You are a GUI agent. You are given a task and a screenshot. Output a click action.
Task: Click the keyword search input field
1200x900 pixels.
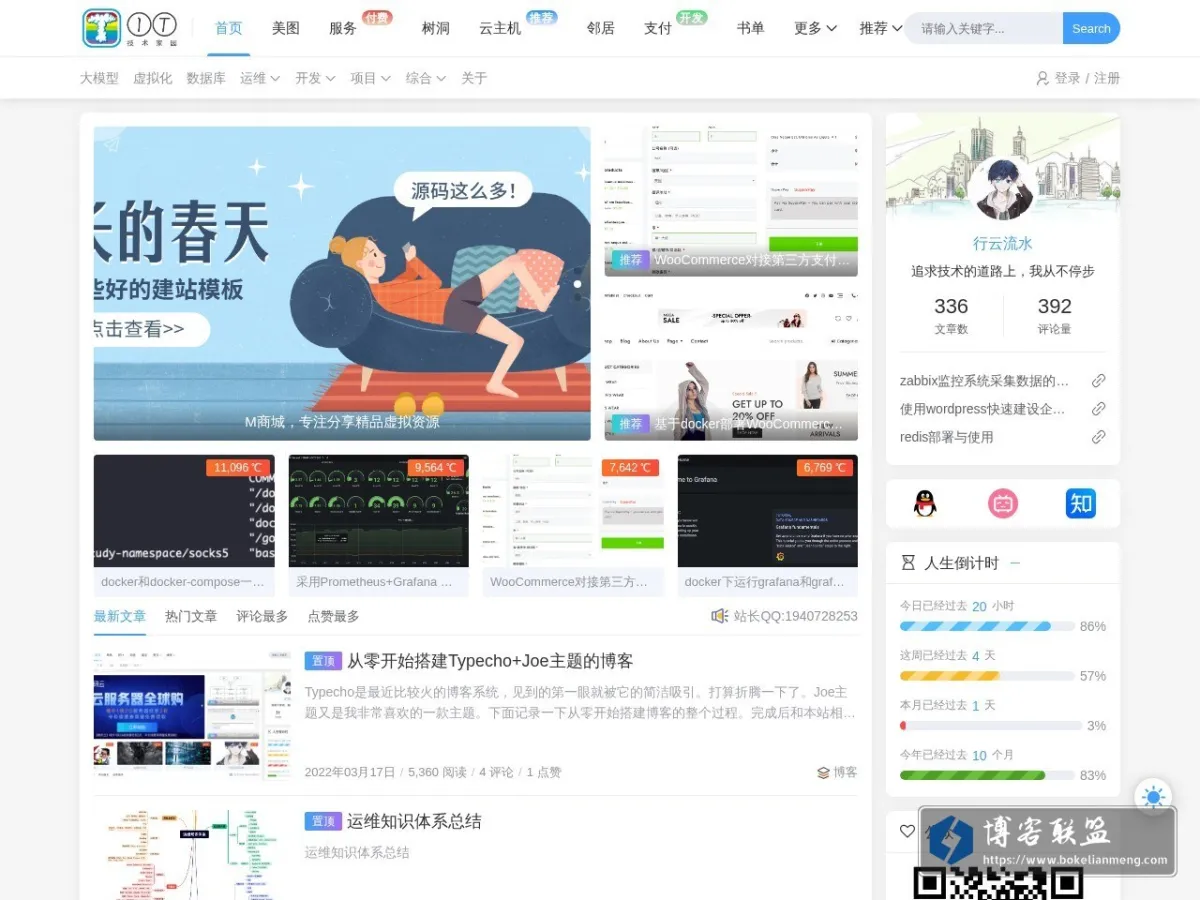tap(984, 28)
